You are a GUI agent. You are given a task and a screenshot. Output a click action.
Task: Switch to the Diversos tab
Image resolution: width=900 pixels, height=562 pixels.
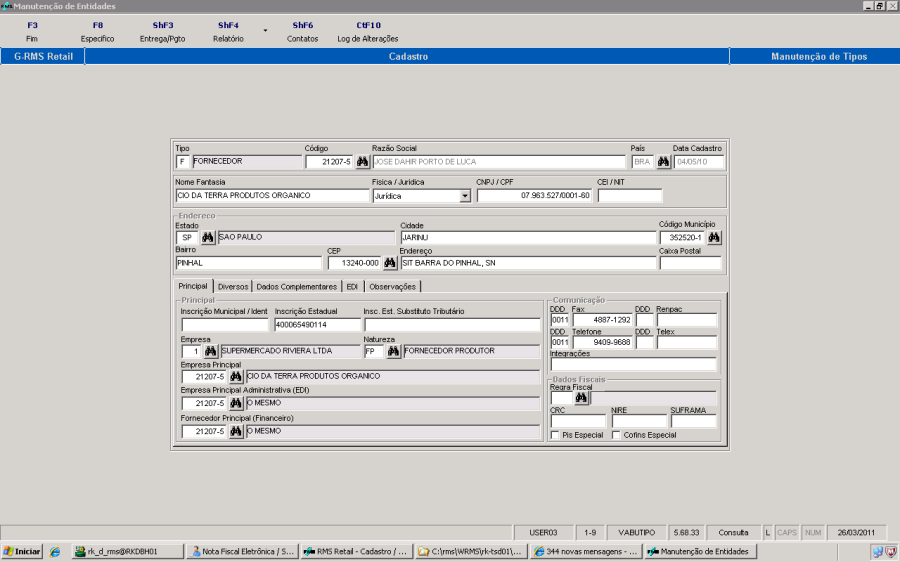tap(233, 286)
